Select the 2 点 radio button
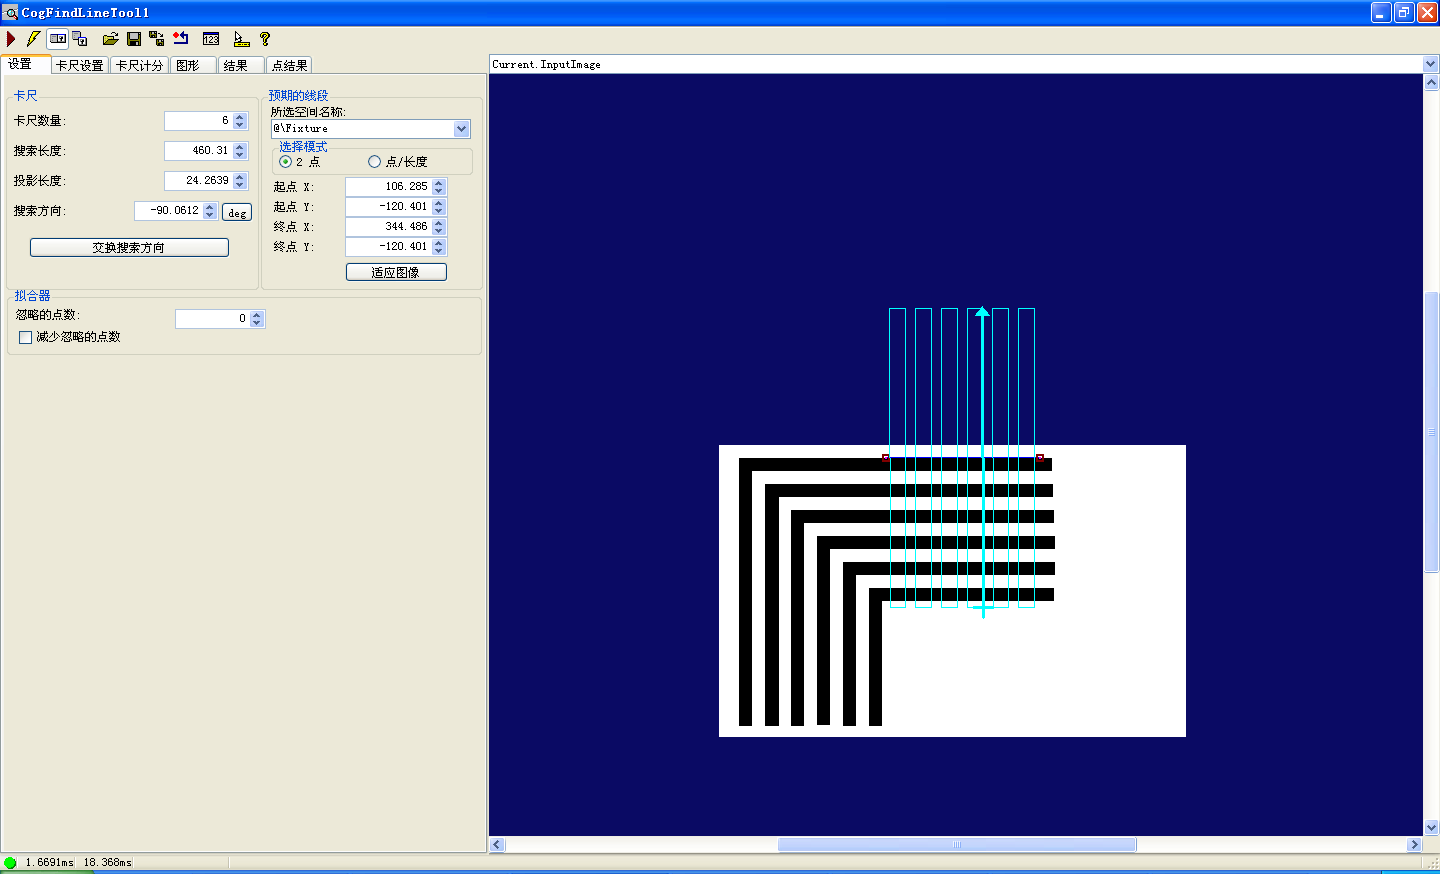This screenshot has width=1440, height=874. [286, 162]
